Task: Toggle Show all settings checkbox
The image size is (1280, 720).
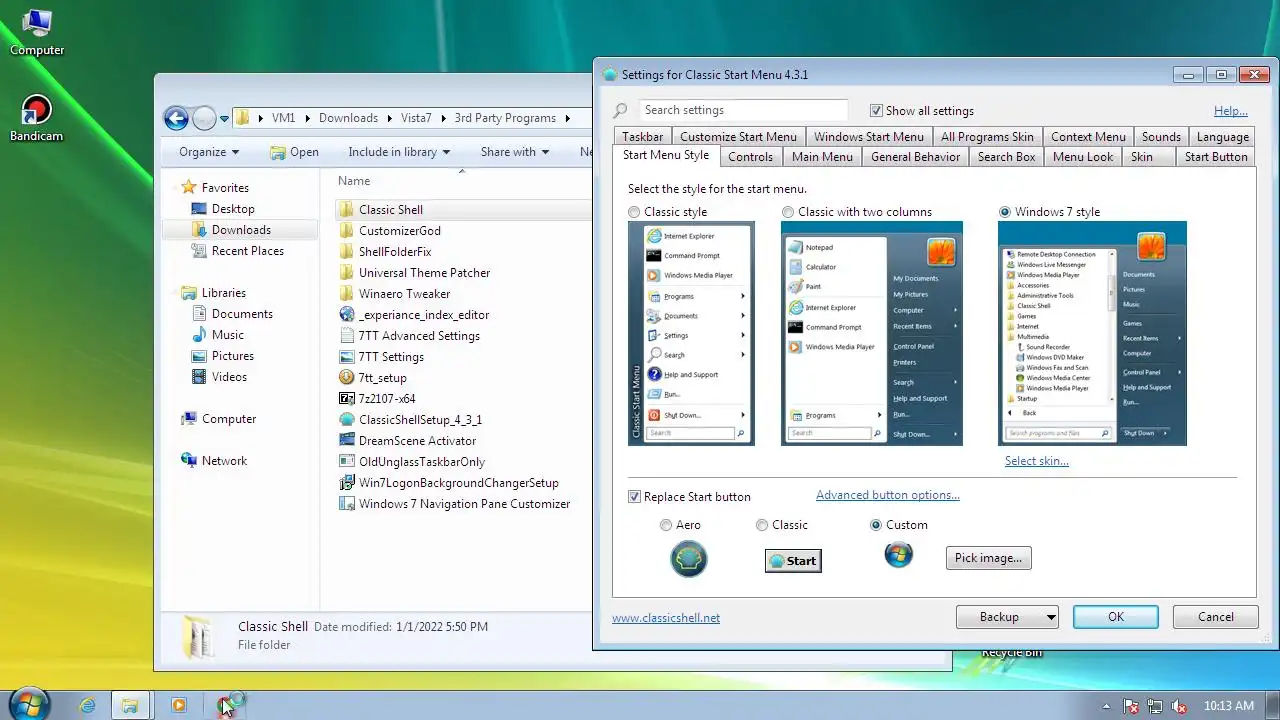Action: [x=876, y=111]
